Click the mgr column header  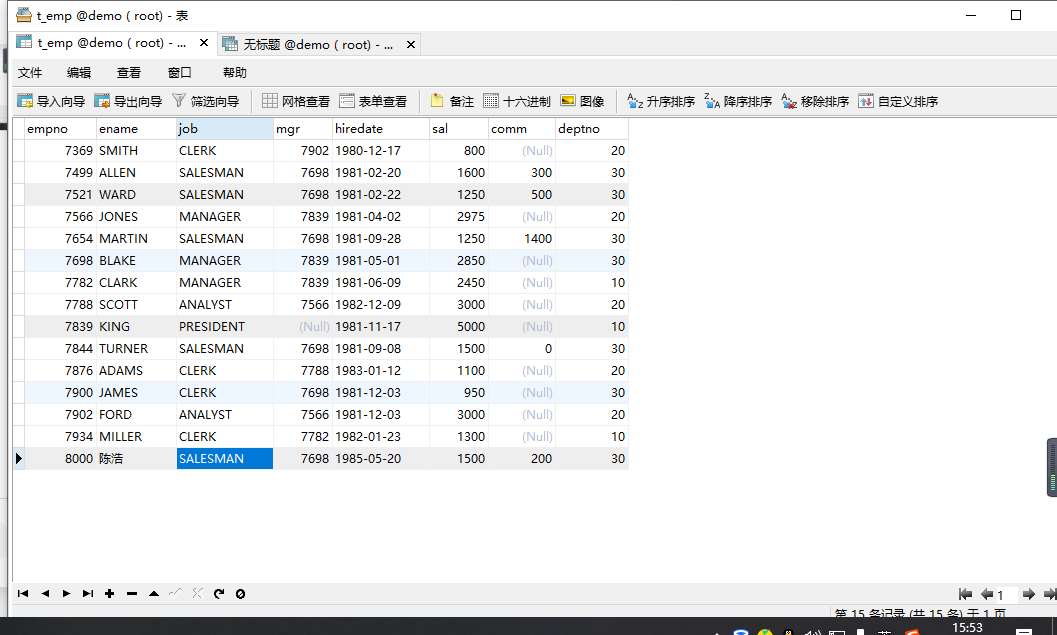pos(303,129)
